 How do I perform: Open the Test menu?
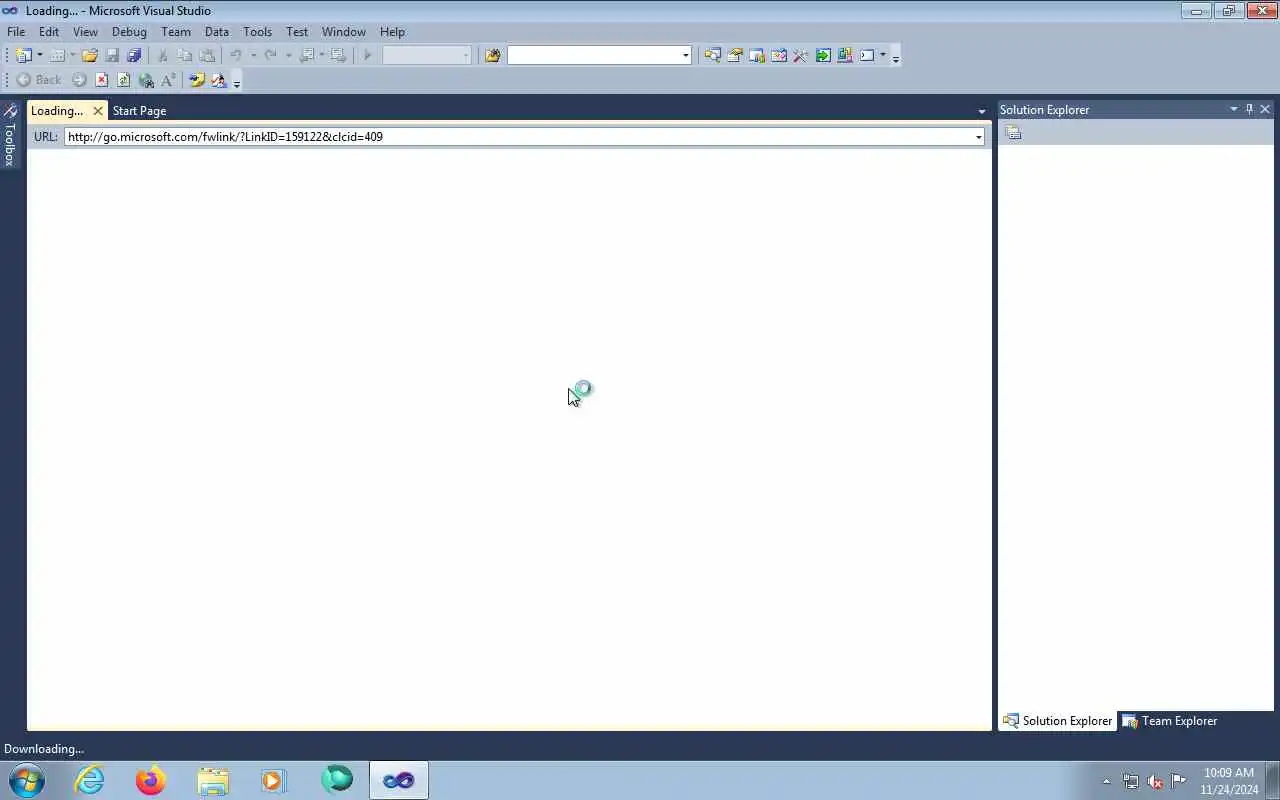coord(297,32)
